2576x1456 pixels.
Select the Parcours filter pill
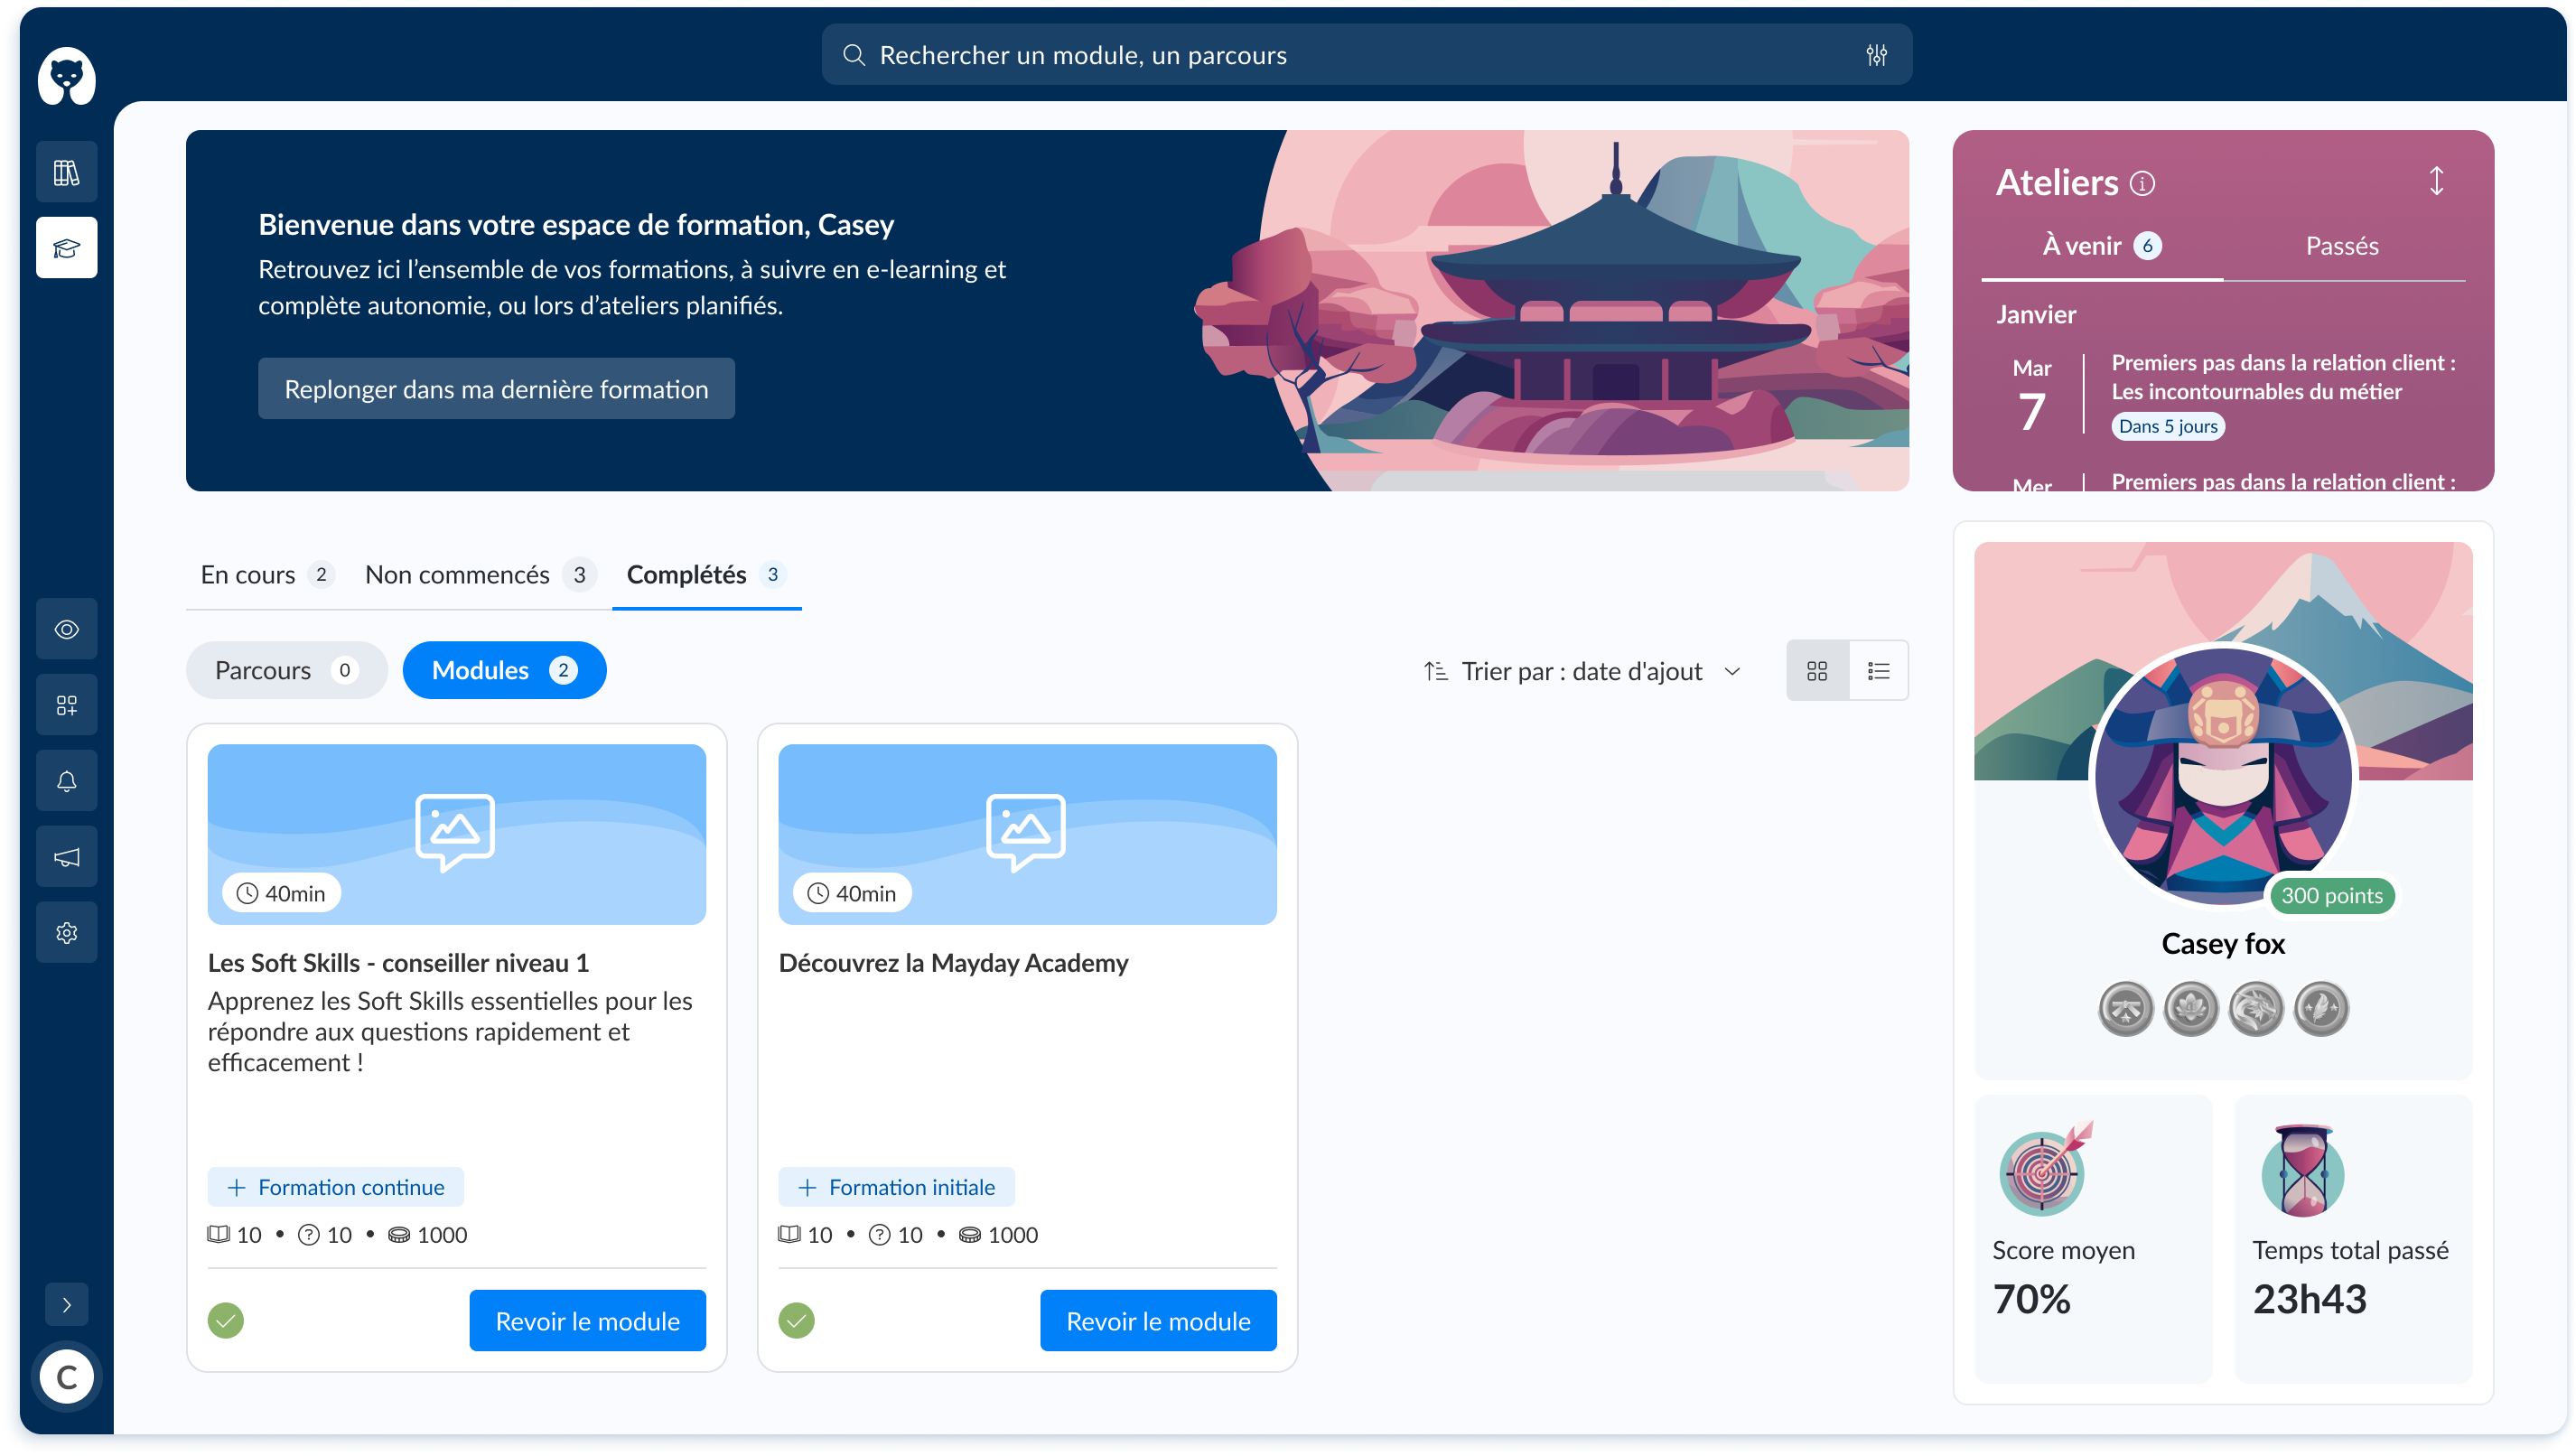click(285, 670)
